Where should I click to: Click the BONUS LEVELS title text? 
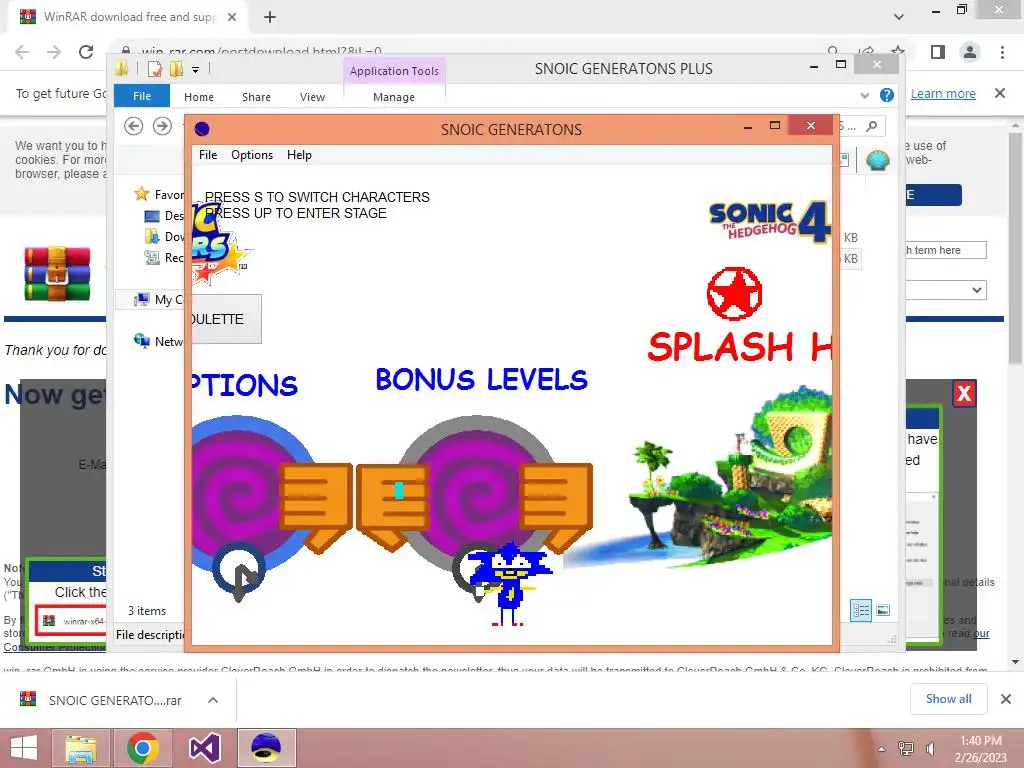[481, 379]
